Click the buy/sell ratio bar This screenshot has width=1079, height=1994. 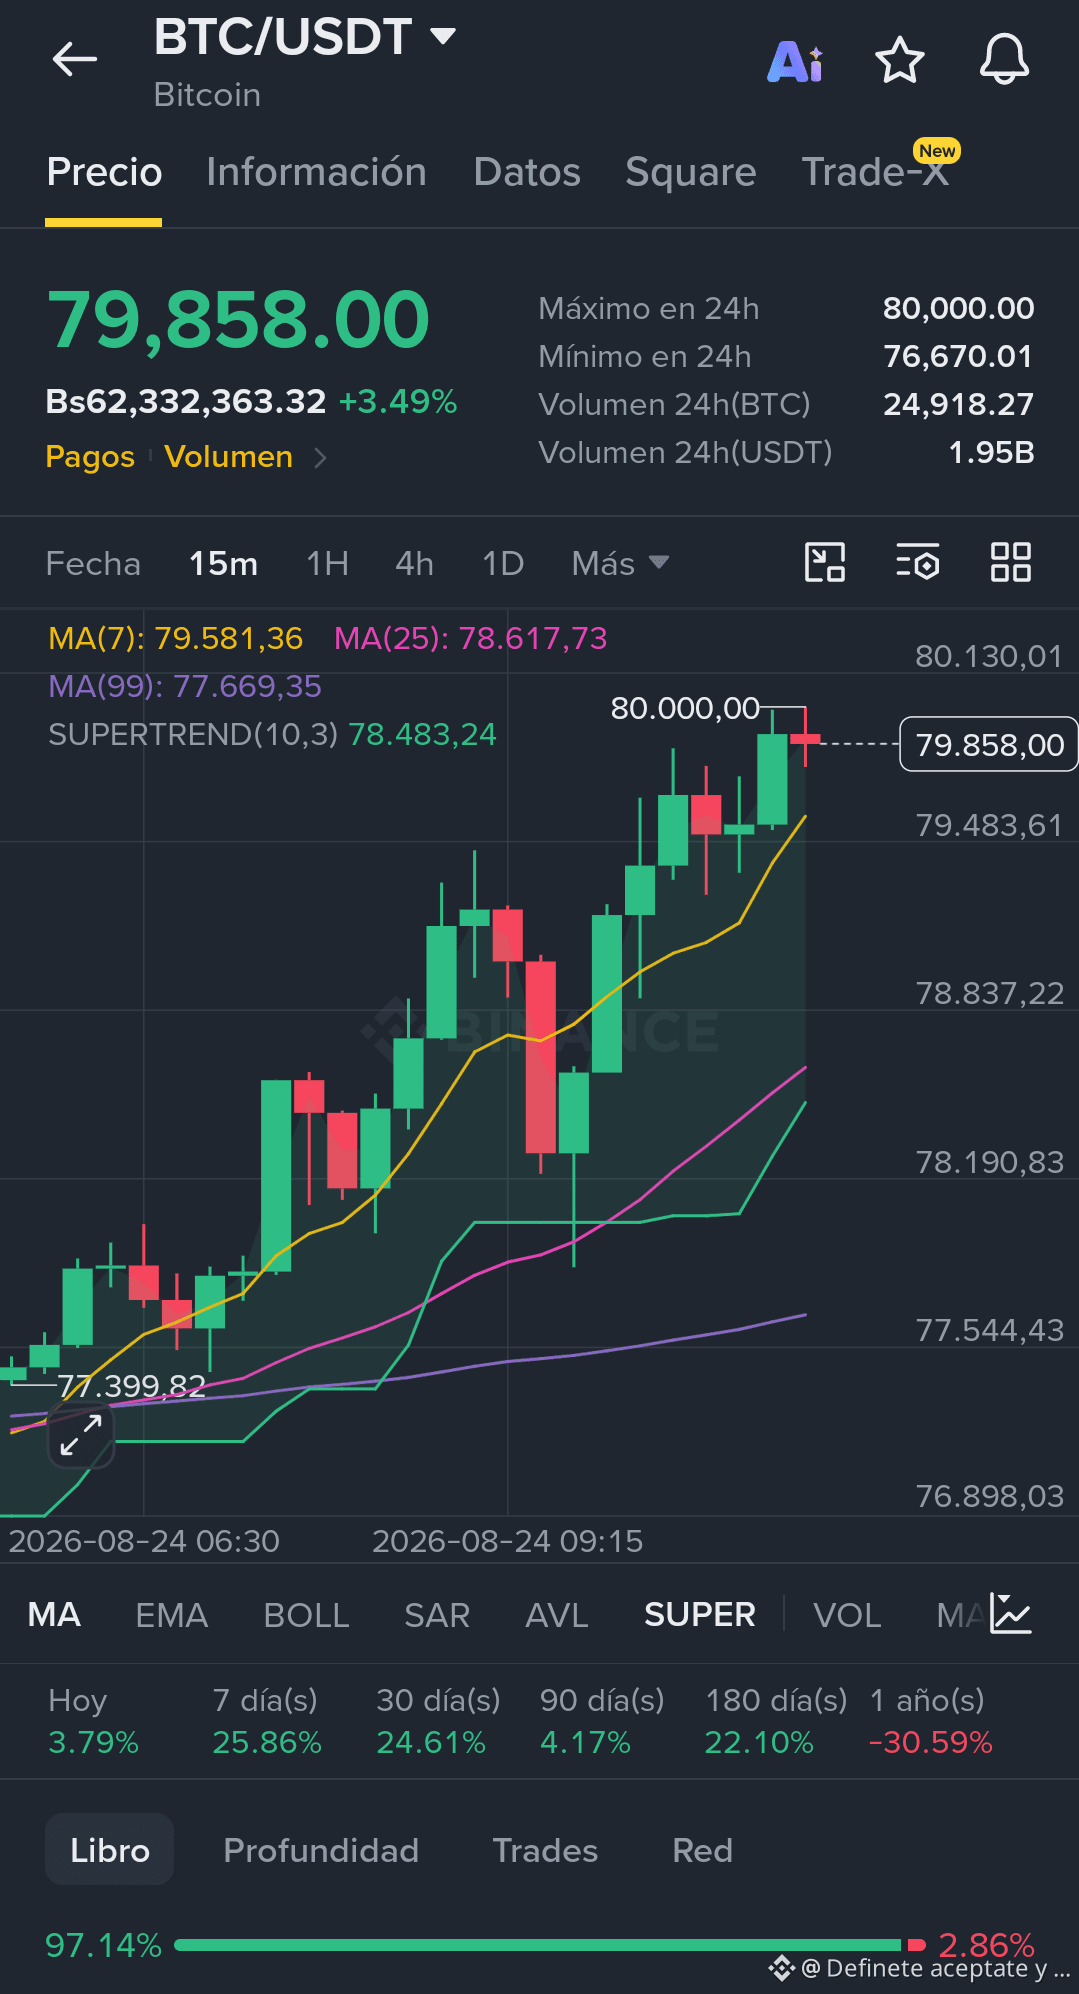pos(550,1945)
